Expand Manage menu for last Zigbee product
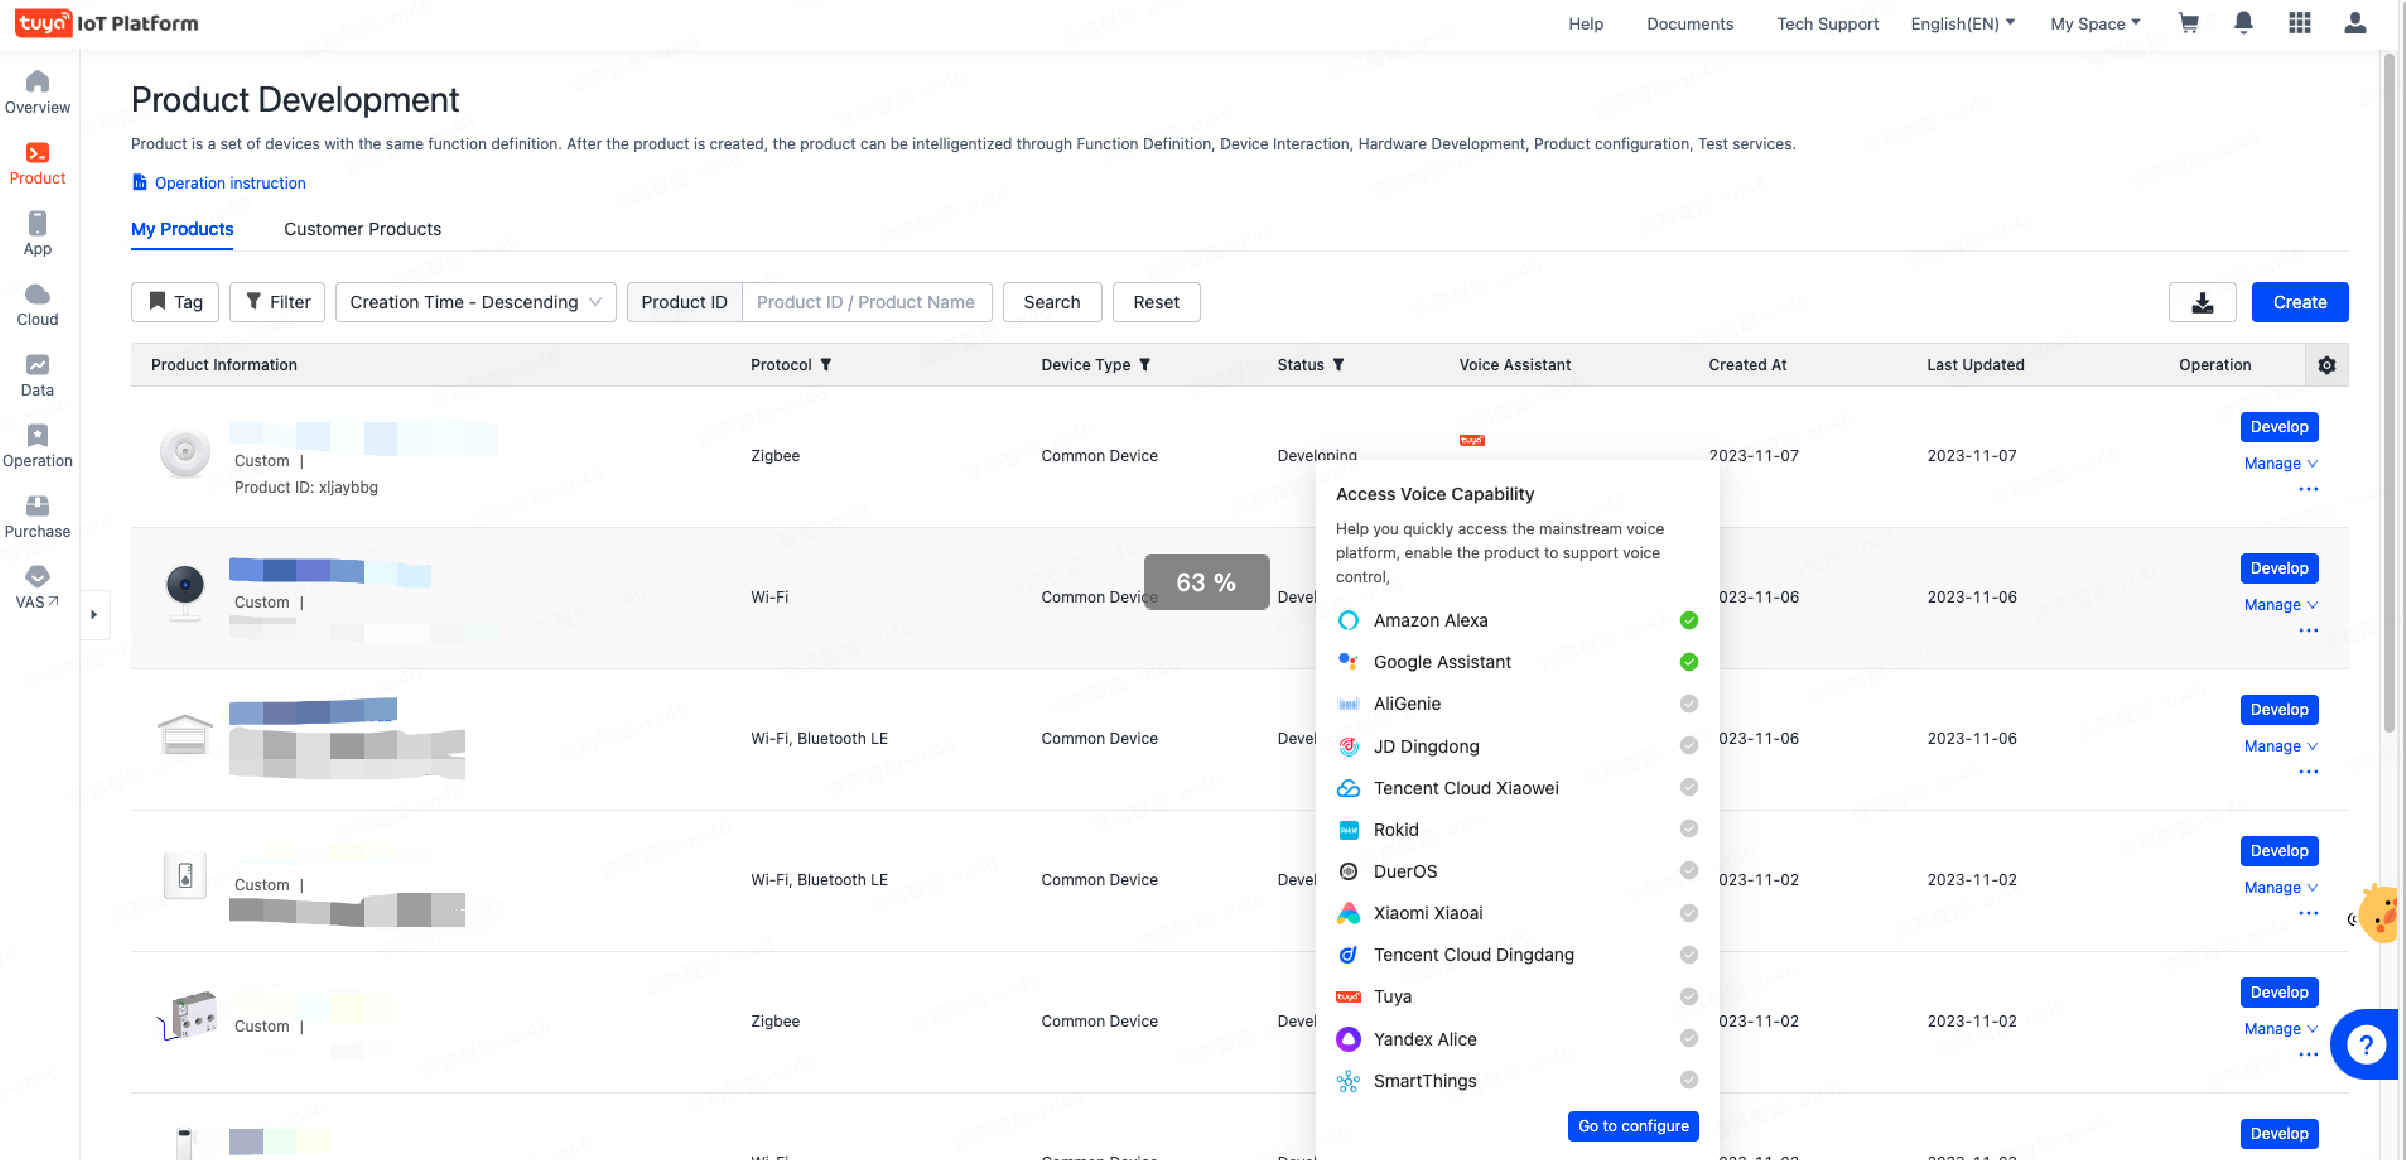This screenshot has height=1160, width=2406. pos(2280,1029)
